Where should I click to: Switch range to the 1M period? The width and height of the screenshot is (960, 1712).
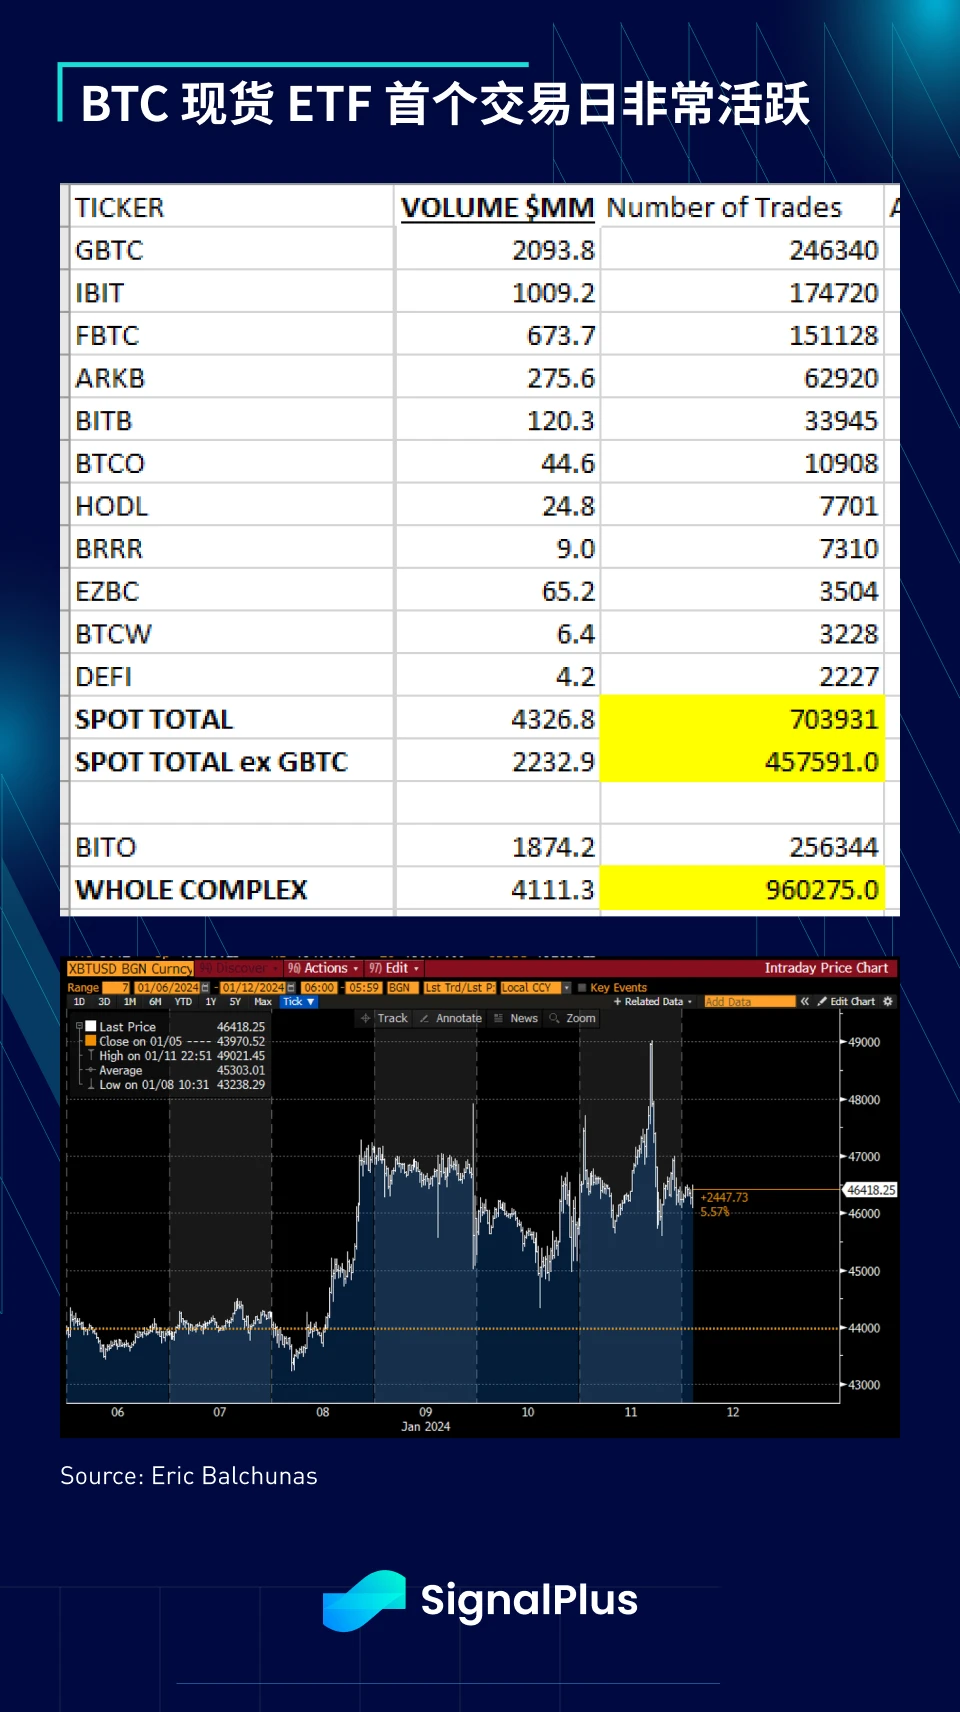[x=130, y=1001]
